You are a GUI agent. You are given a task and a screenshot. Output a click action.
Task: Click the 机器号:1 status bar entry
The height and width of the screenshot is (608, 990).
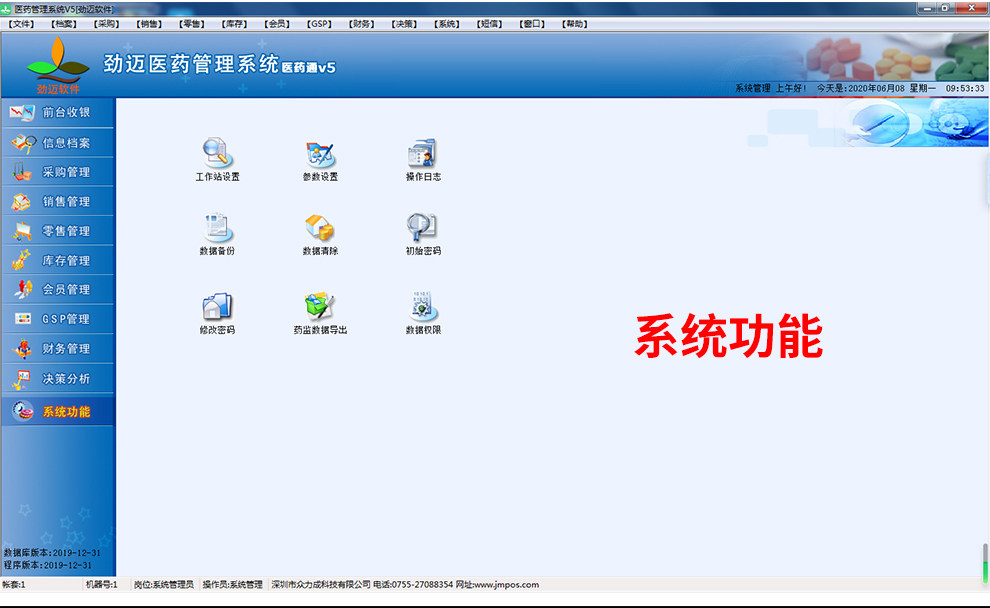point(102,585)
